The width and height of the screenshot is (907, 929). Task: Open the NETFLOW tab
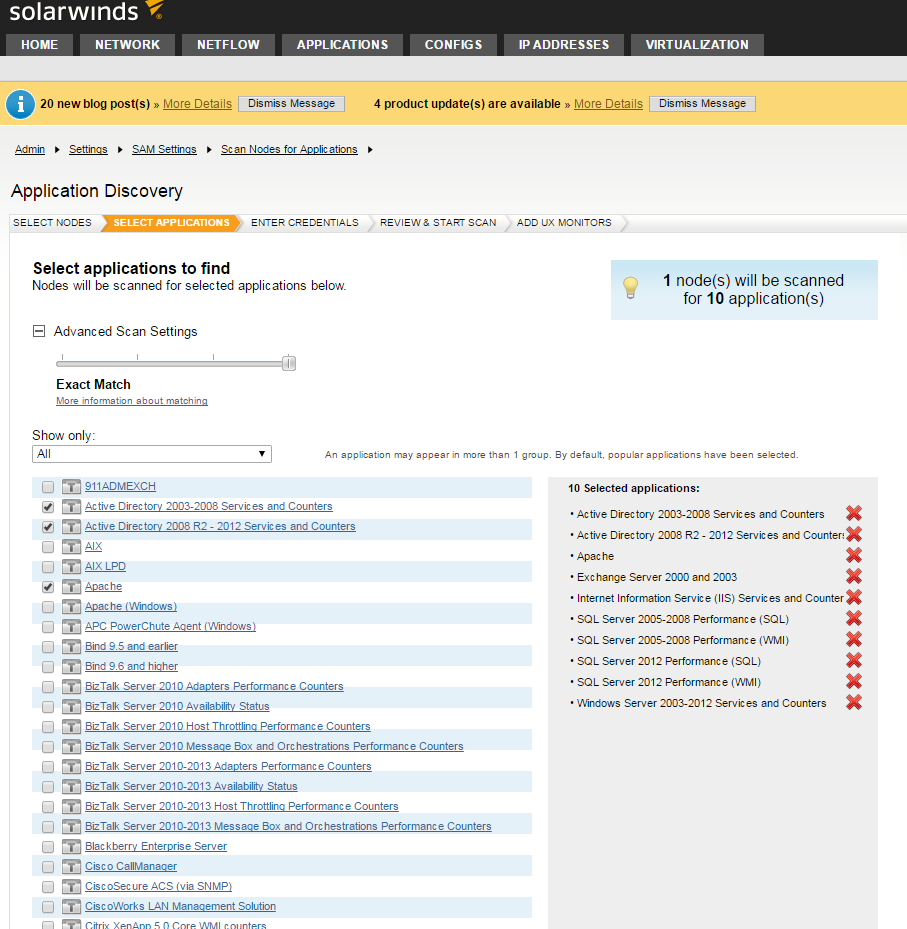click(228, 44)
